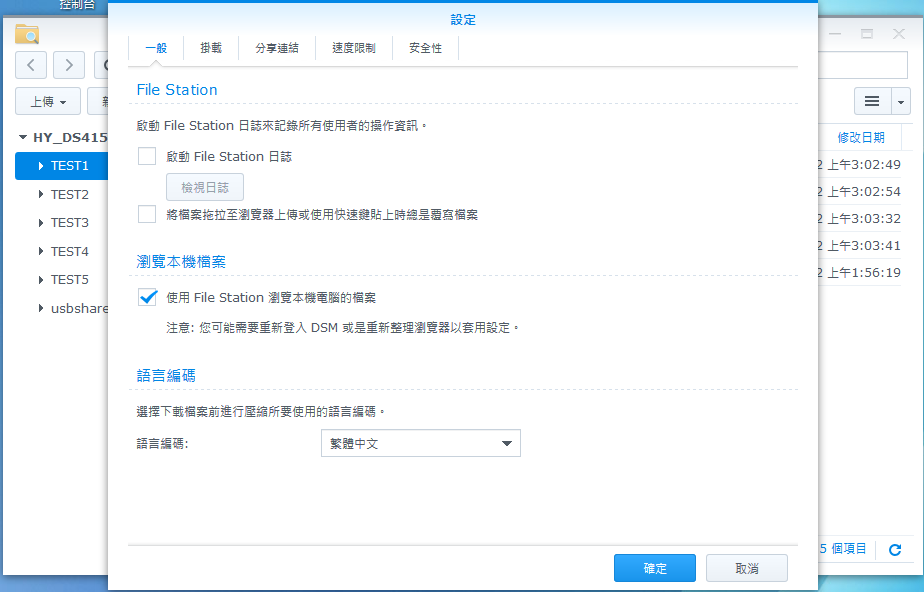Image resolution: width=924 pixels, height=592 pixels.
Task: Minimize the File Station window
Action: [835, 34]
